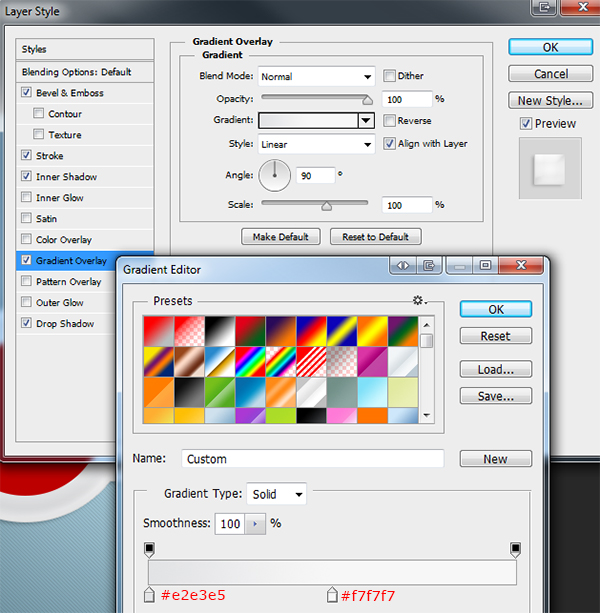Disable the Stroke effect checkbox
The width and height of the screenshot is (600, 613).
pyautogui.click(x=26, y=155)
